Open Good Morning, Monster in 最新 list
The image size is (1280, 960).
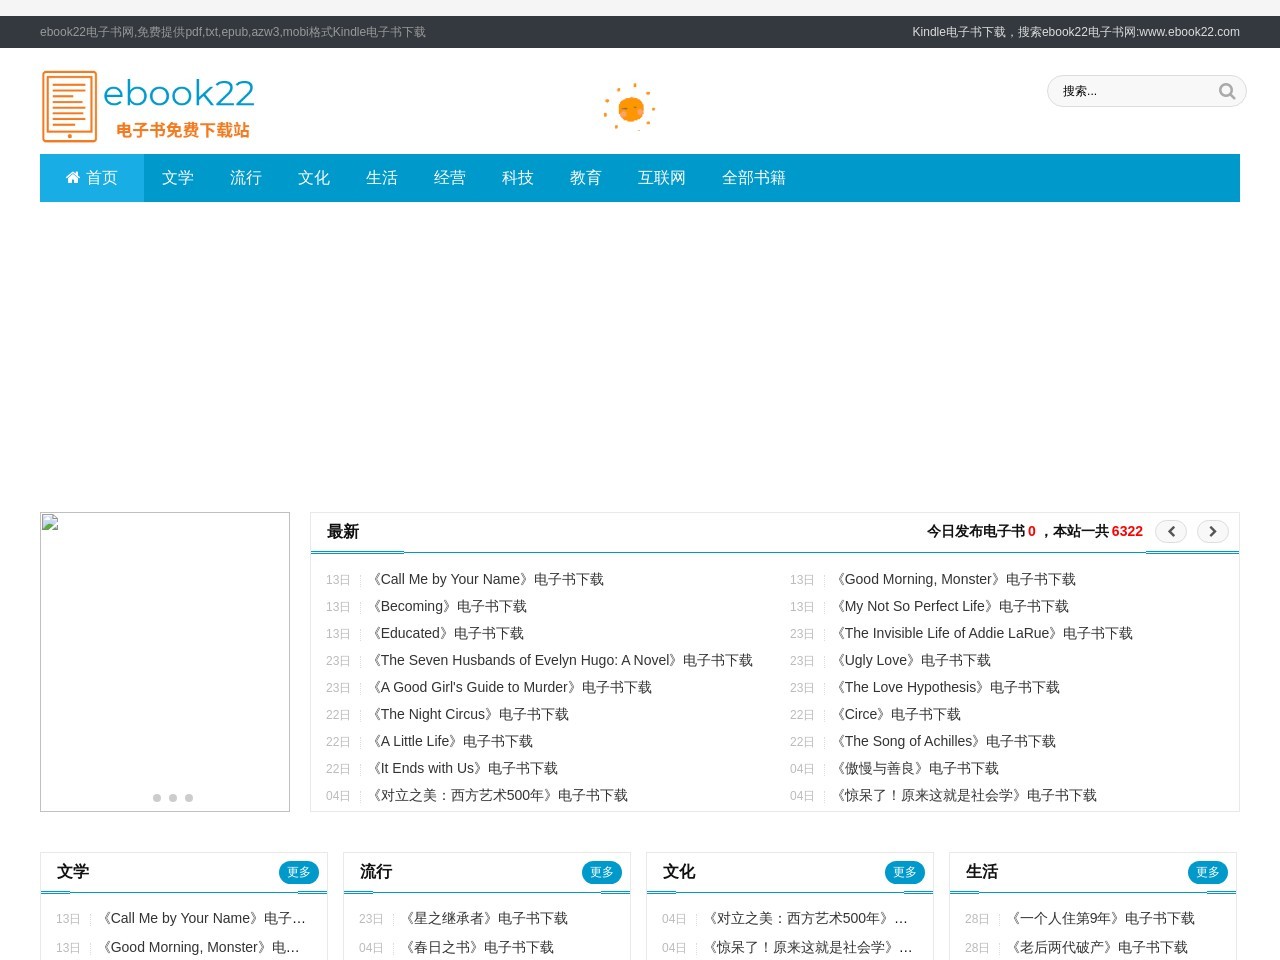[x=954, y=579]
